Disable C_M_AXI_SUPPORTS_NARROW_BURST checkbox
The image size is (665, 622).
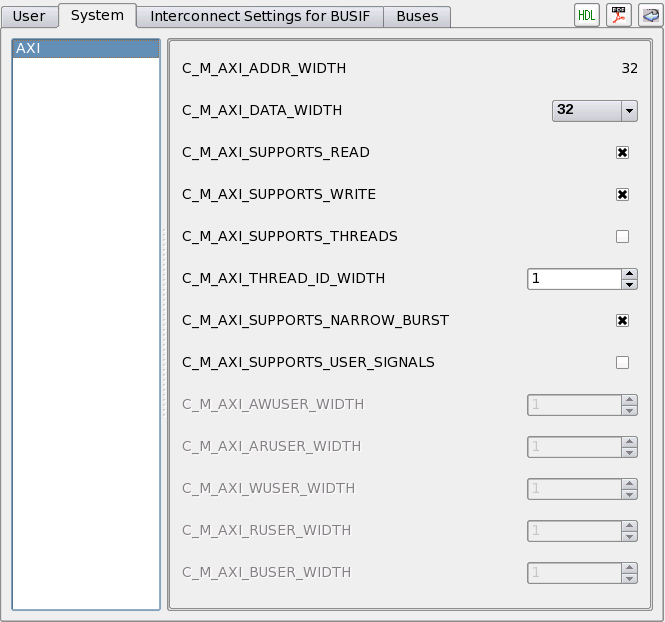tap(622, 321)
